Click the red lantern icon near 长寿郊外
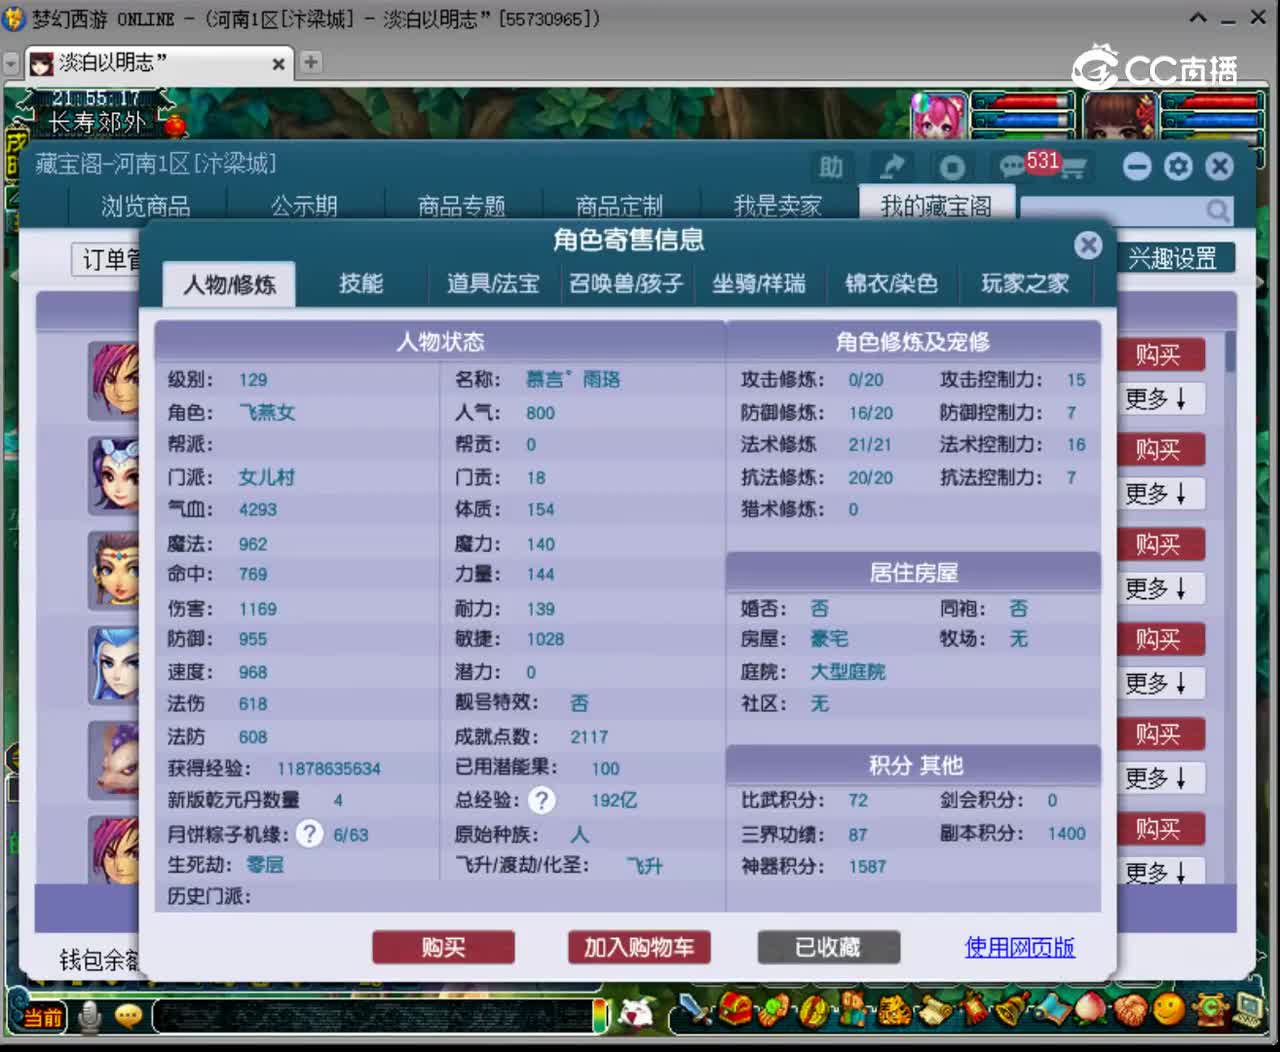 [174, 125]
